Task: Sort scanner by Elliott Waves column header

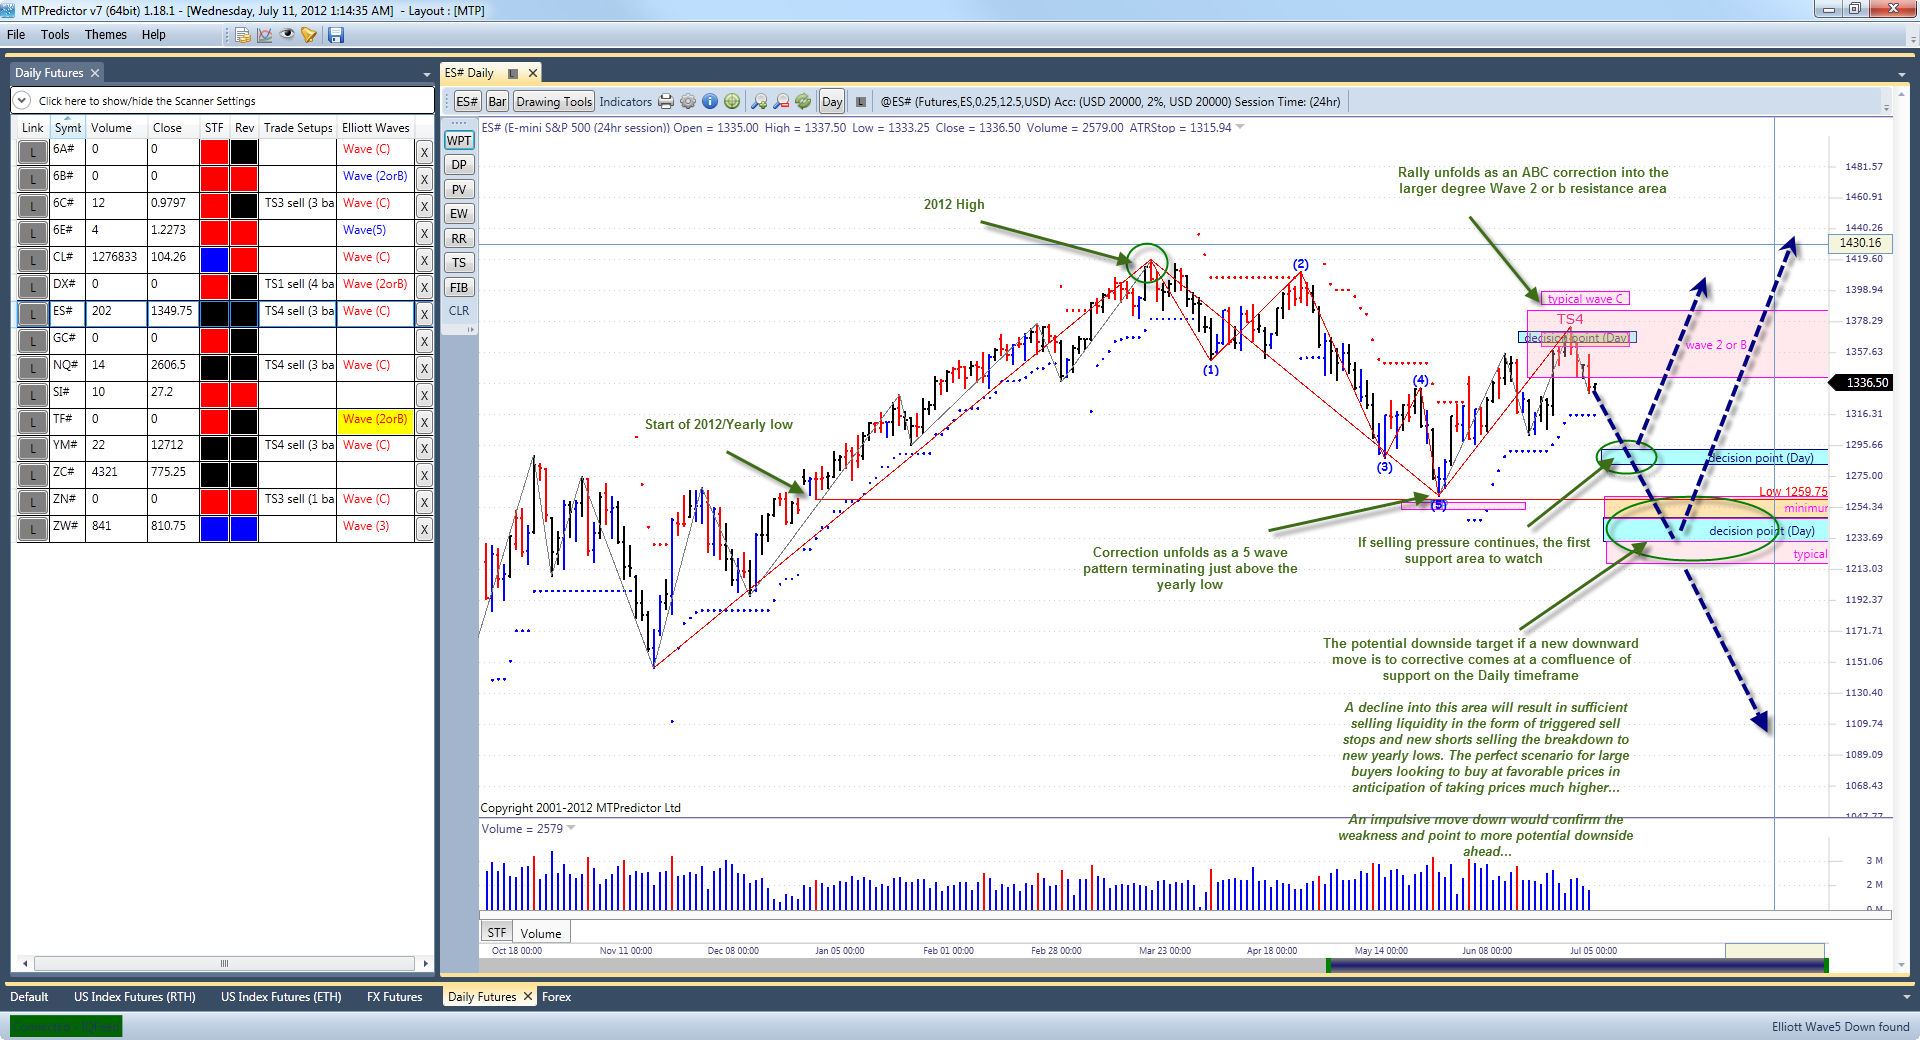Action: (376, 128)
